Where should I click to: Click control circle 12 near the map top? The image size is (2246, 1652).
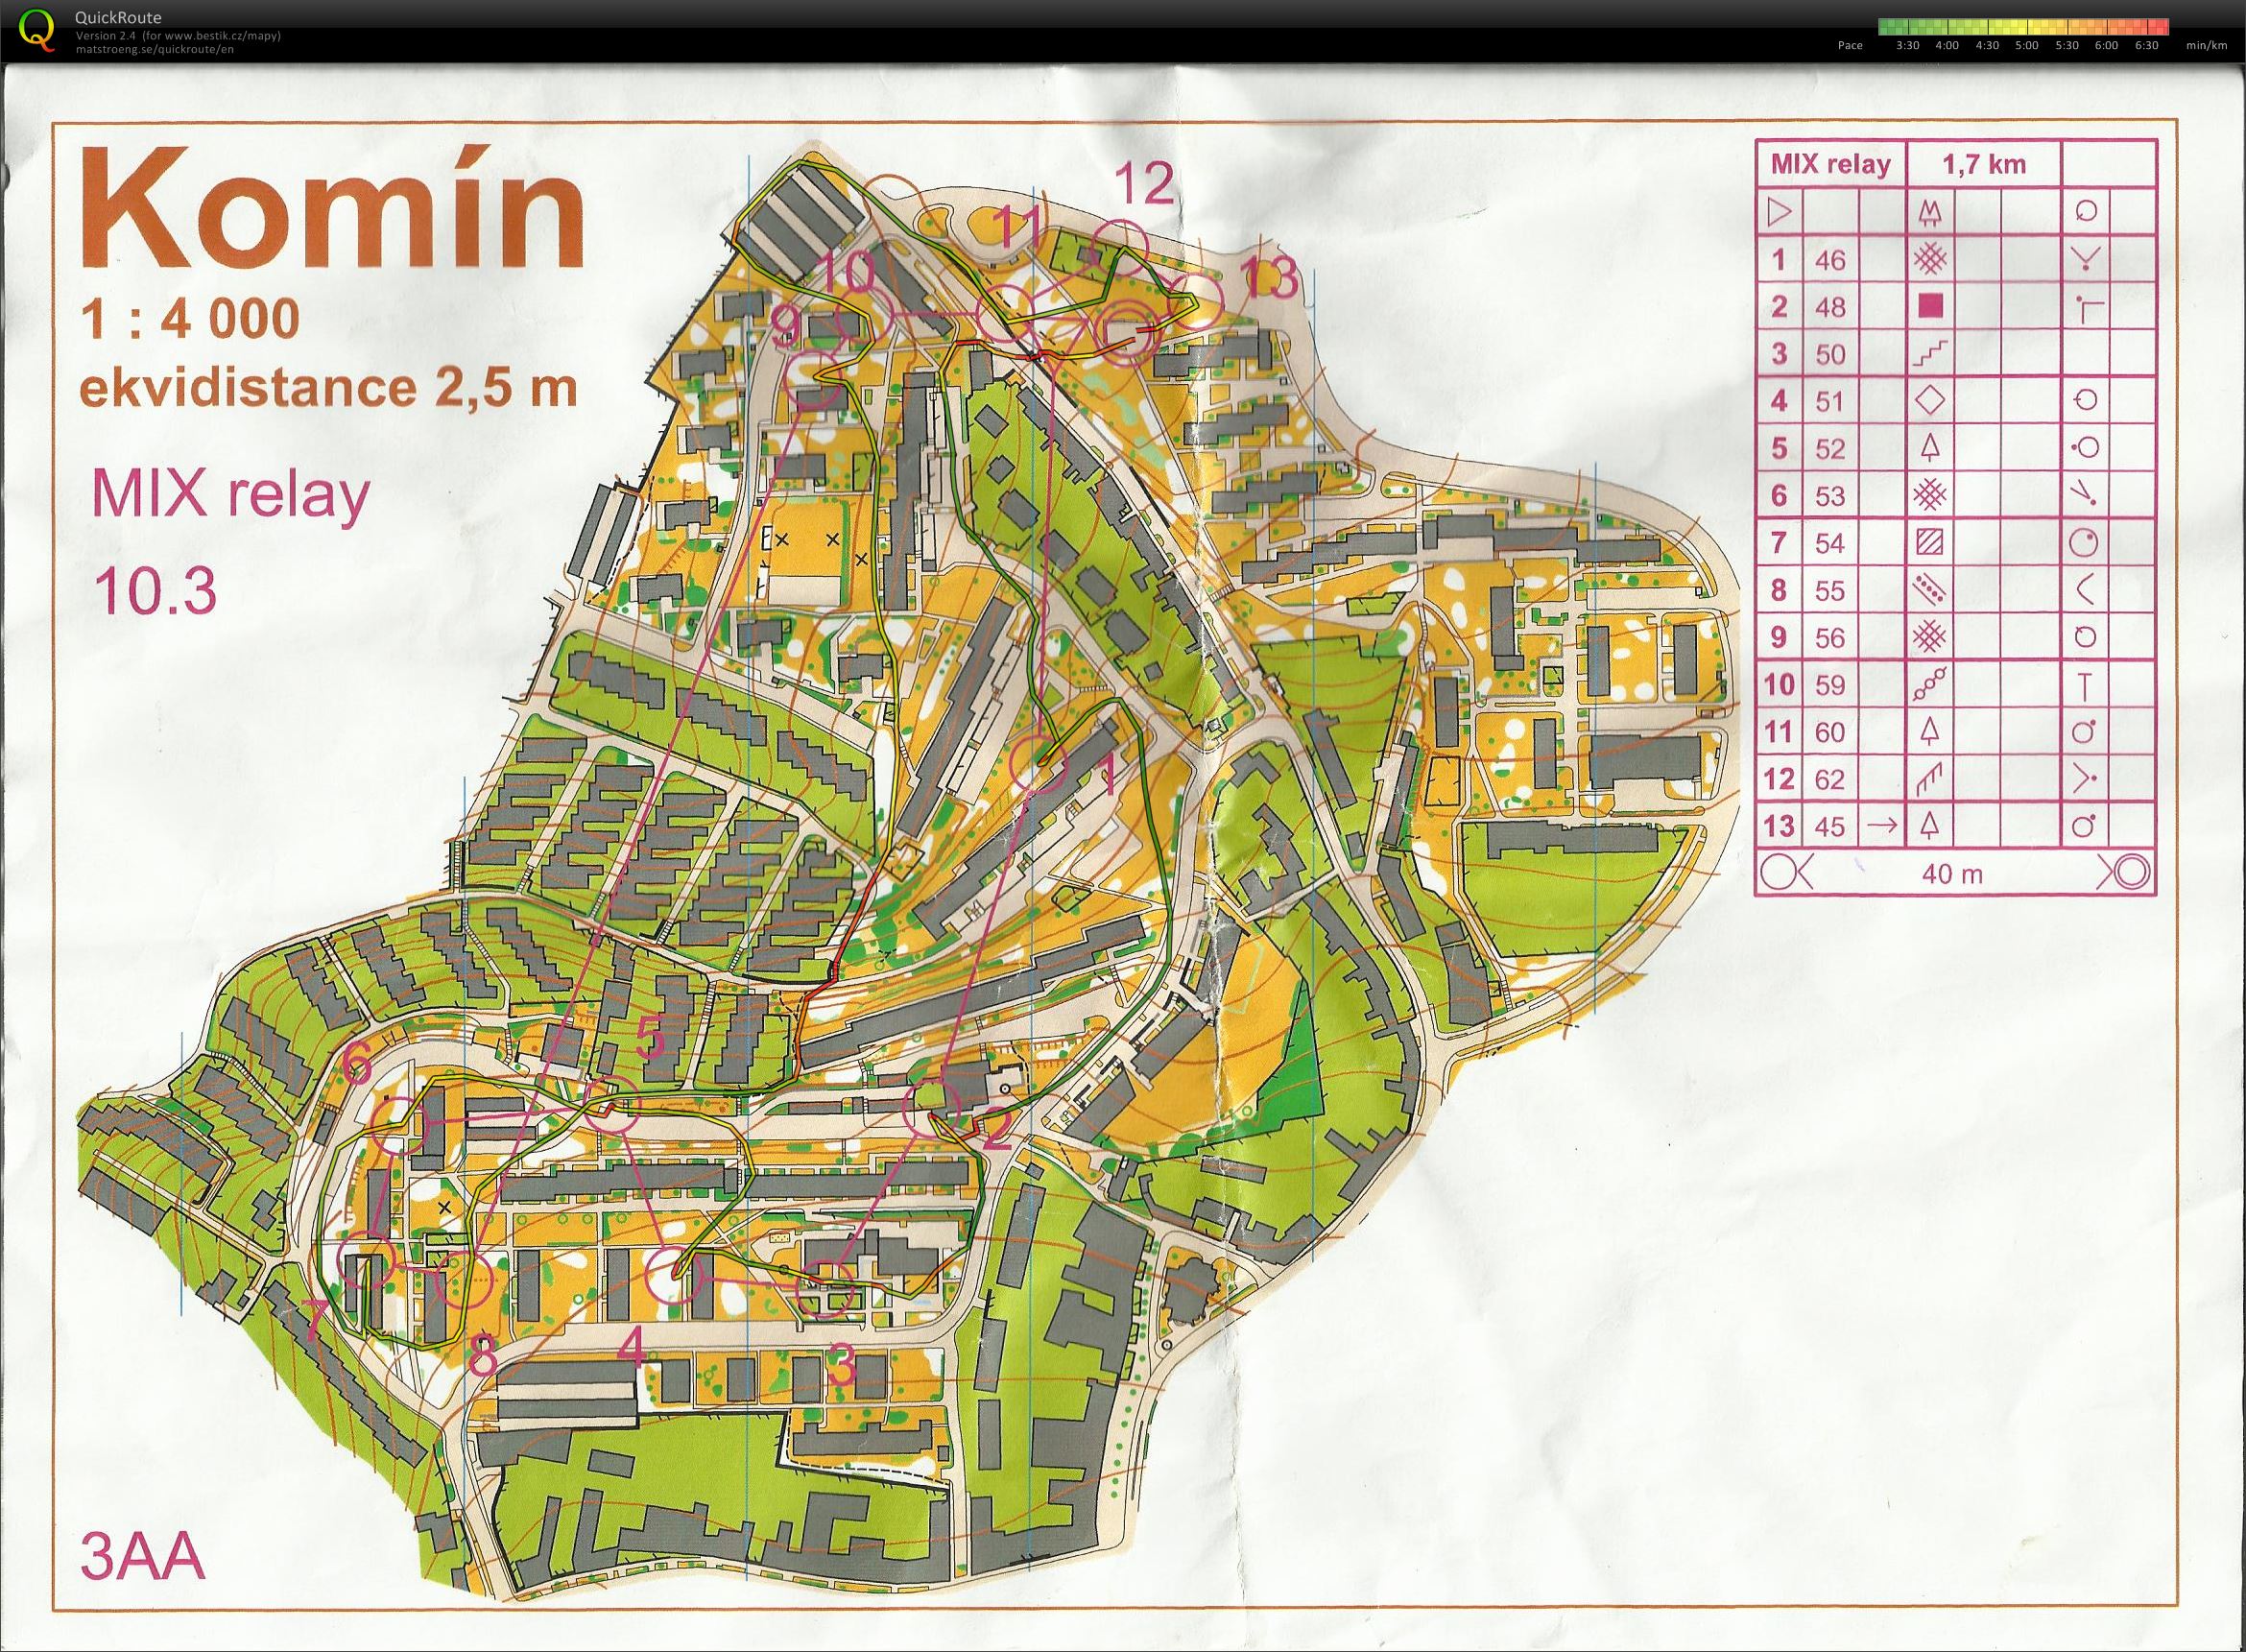[1118, 246]
